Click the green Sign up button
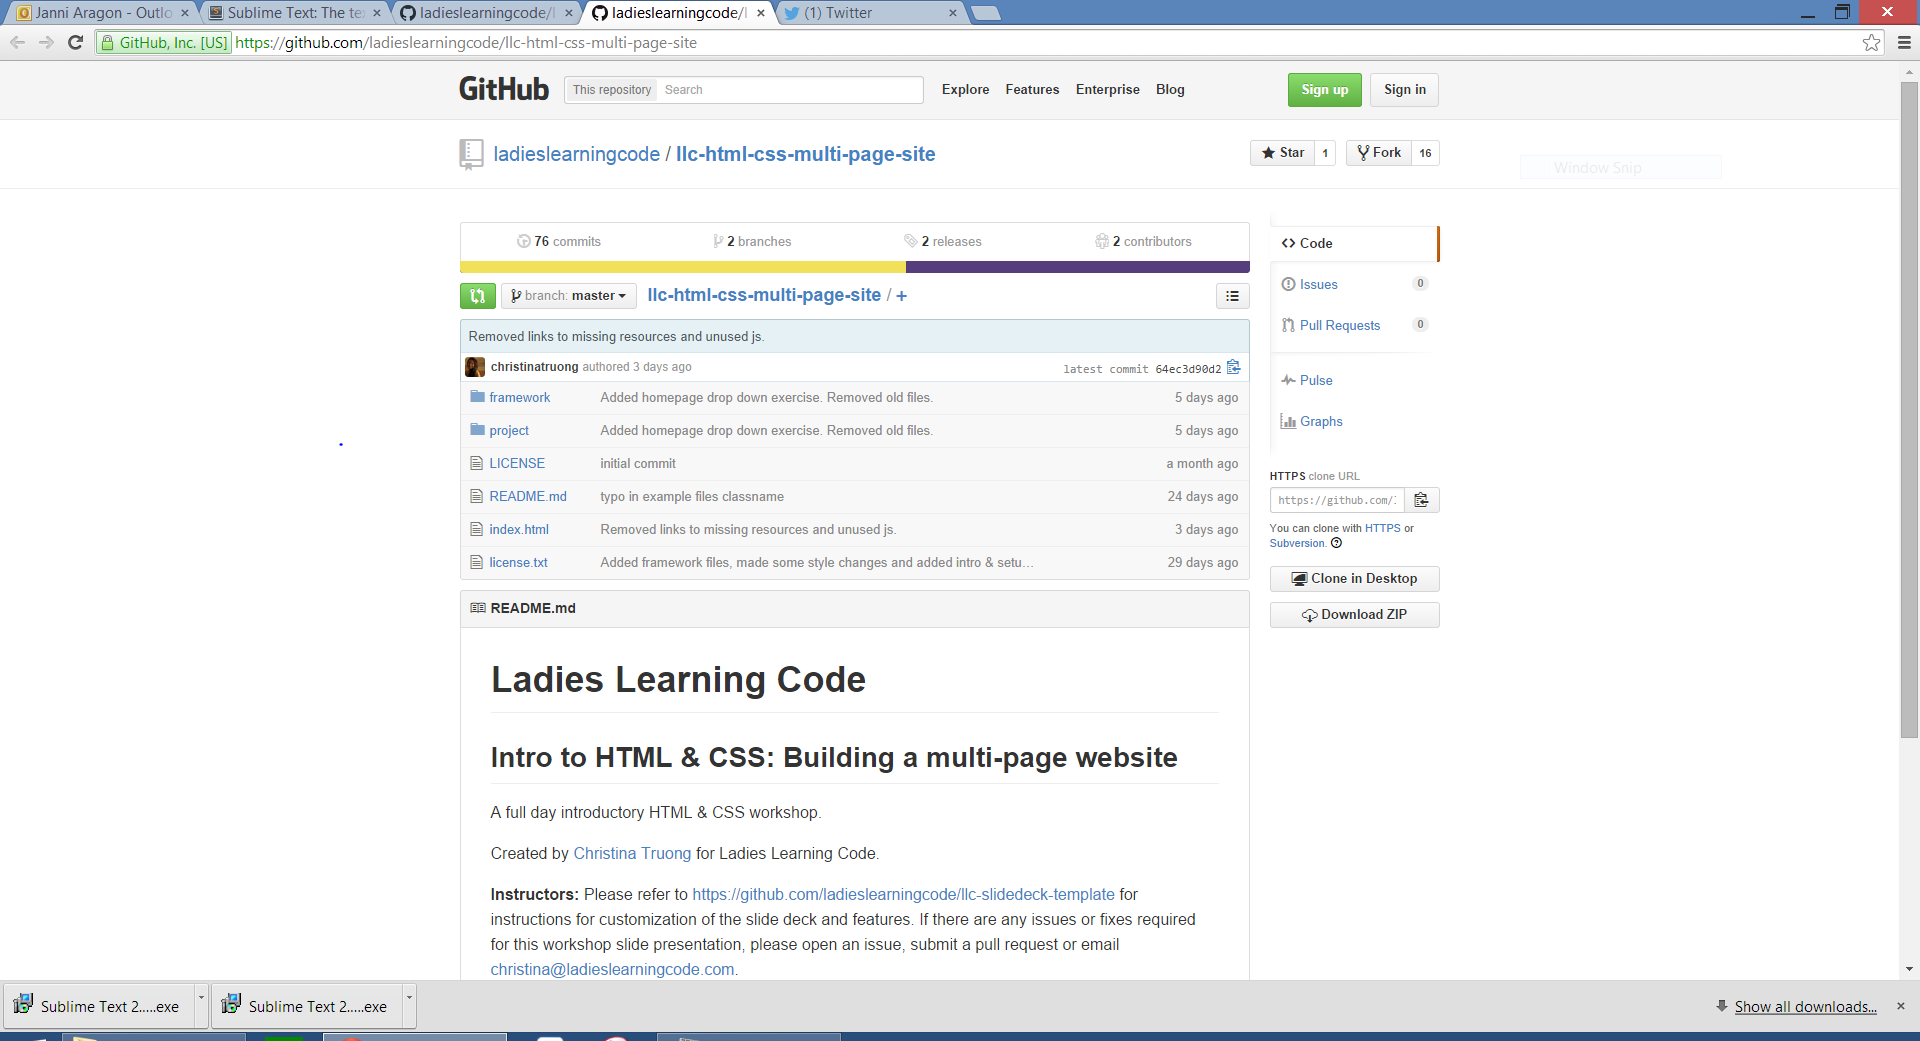Image resolution: width=1920 pixels, height=1041 pixels. [1324, 90]
